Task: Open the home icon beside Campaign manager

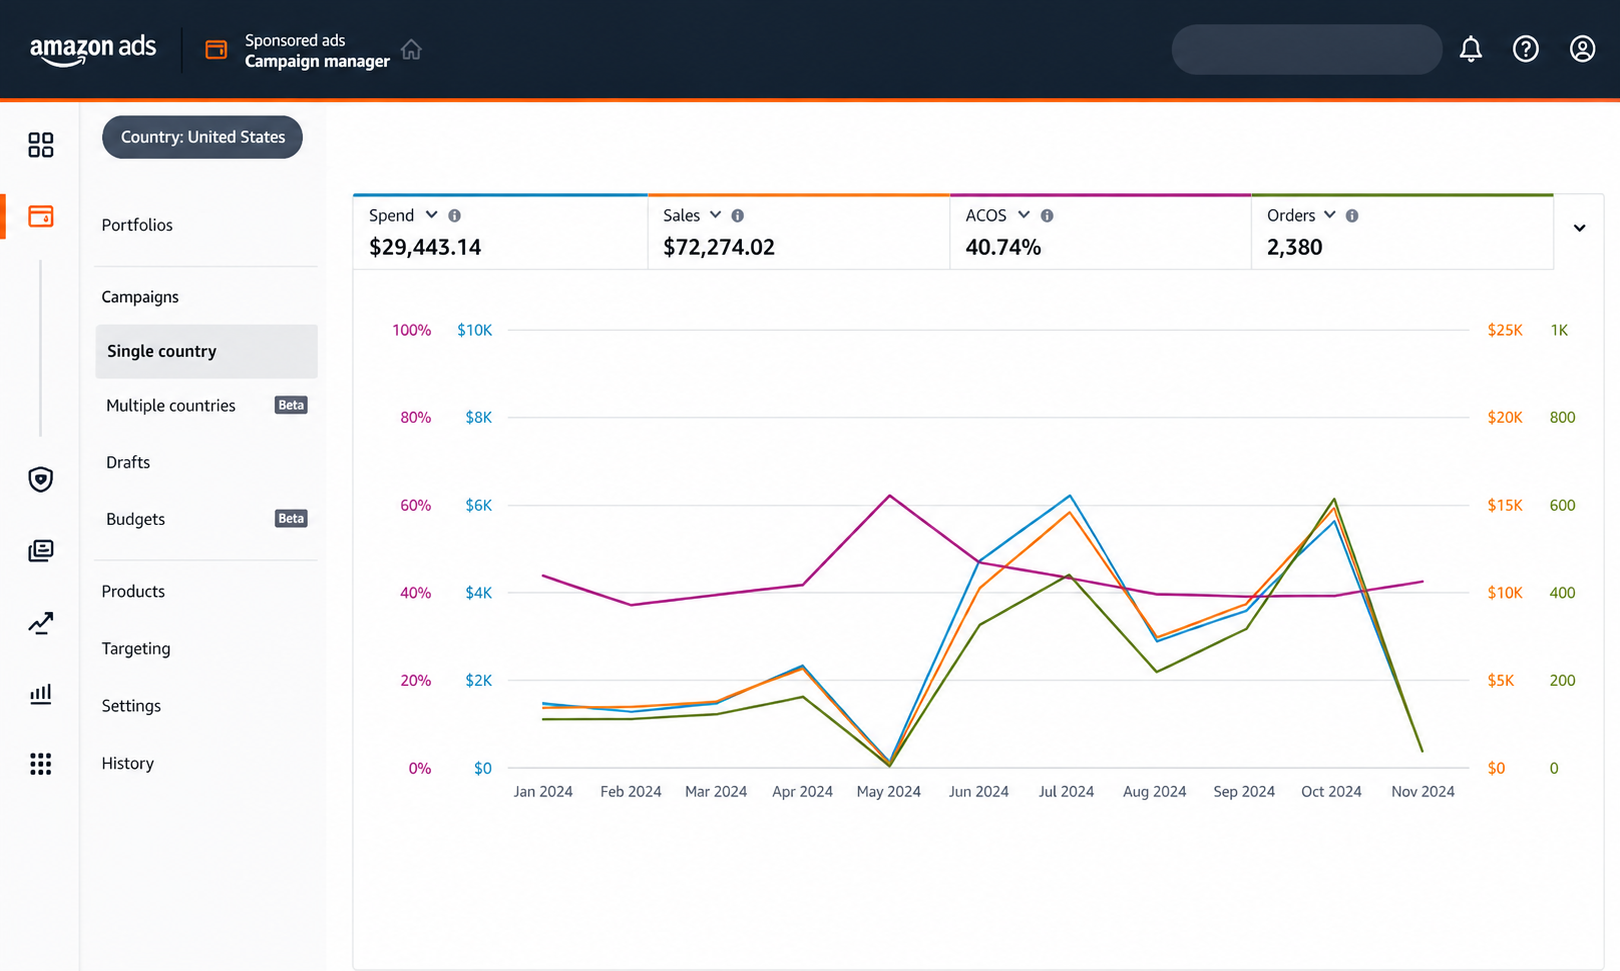Action: (x=411, y=49)
